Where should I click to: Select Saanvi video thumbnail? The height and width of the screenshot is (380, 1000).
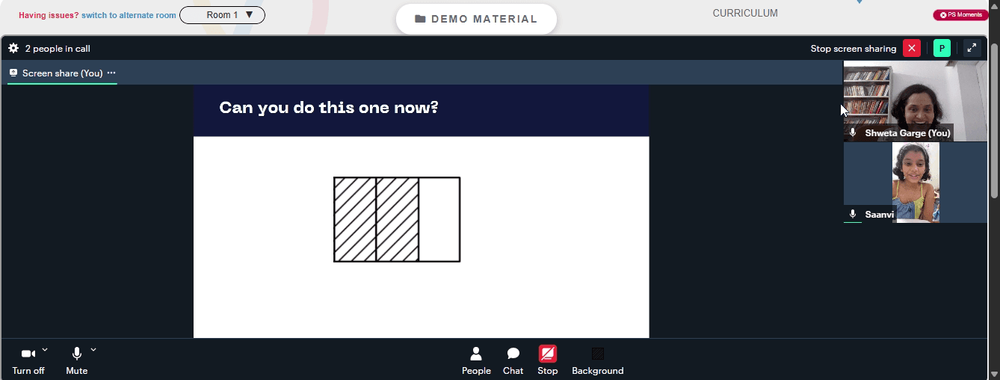click(915, 182)
